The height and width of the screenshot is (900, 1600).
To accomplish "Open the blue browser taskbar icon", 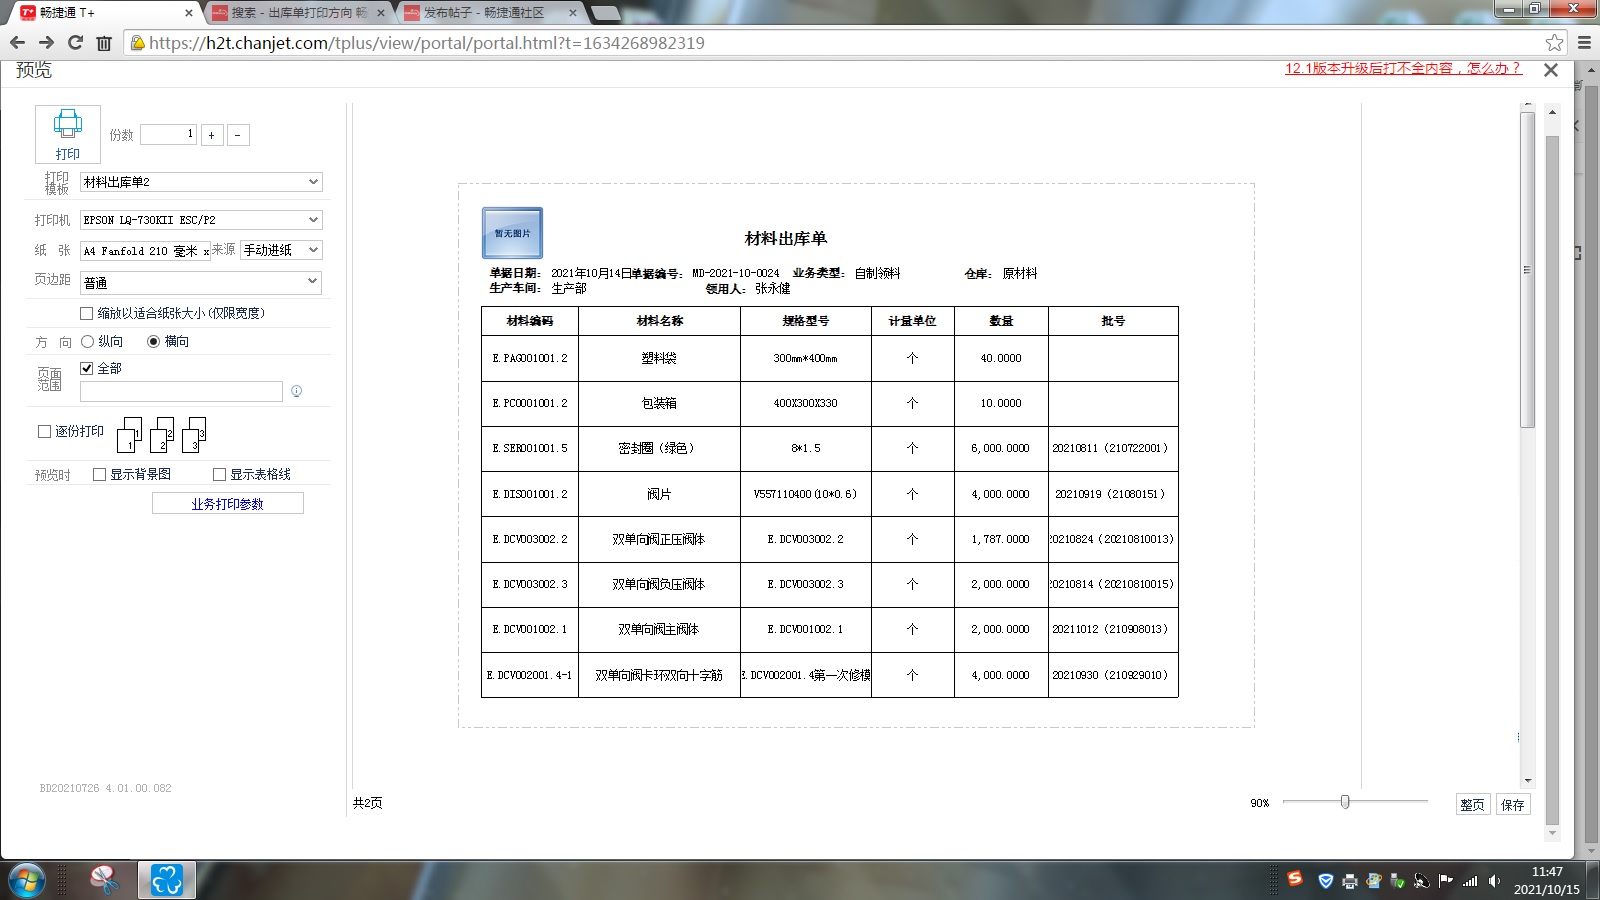I will point(167,880).
